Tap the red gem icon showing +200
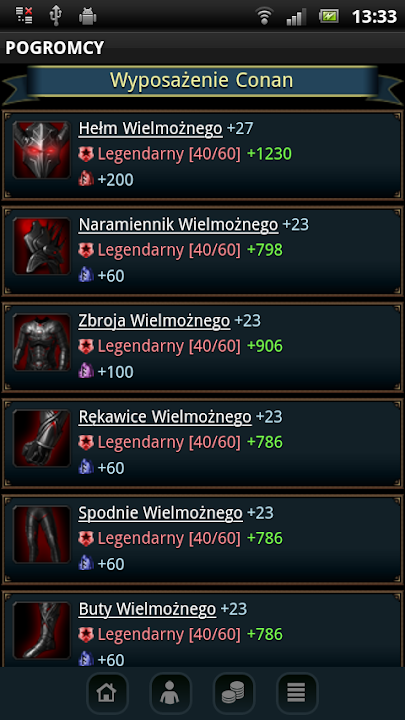The height and width of the screenshot is (720, 405). (x=86, y=180)
